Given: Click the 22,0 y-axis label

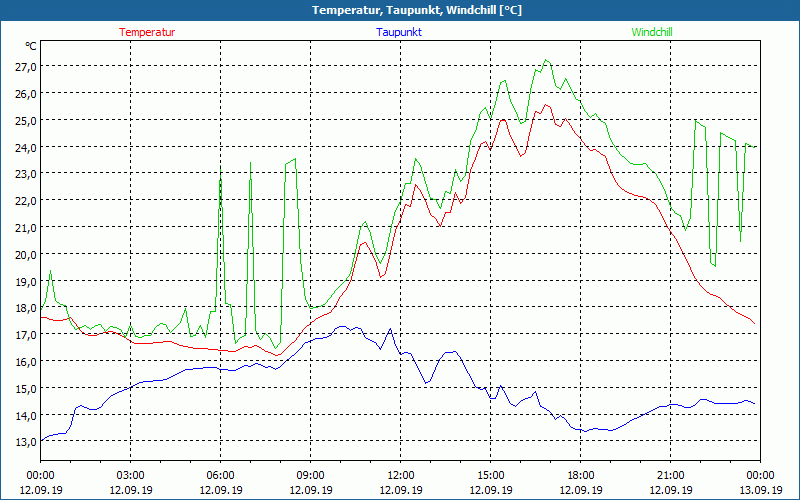Looking at the screenshot, I should 26,201.
